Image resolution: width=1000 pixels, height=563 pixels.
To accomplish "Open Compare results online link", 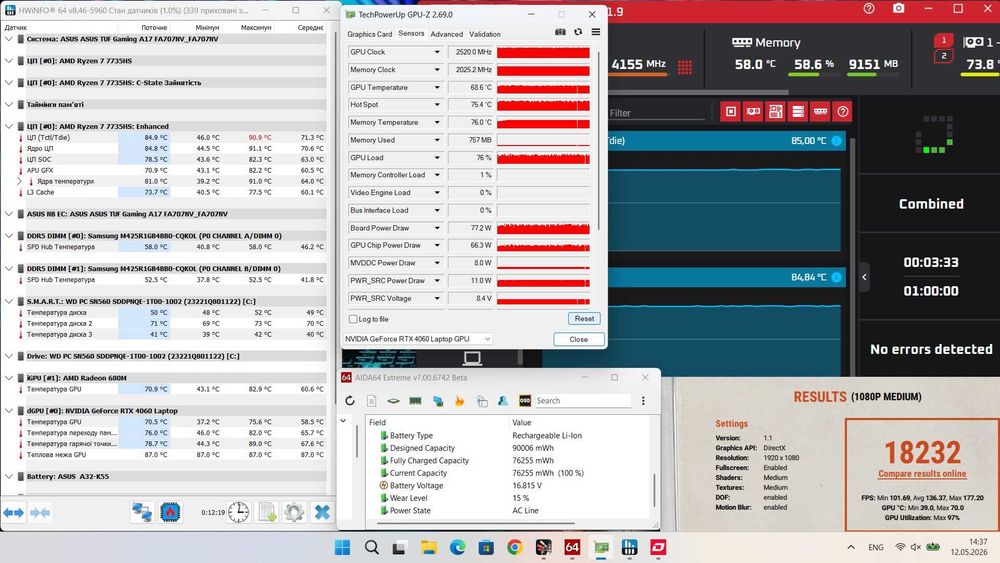I will pos(922,474).
